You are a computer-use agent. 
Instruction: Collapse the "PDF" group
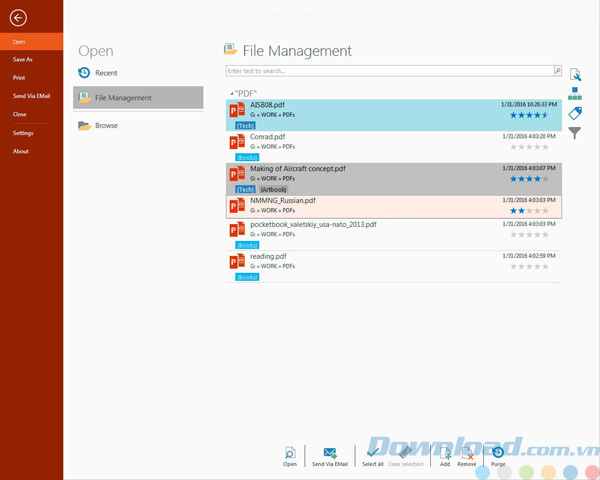click(x=232, y=93)
